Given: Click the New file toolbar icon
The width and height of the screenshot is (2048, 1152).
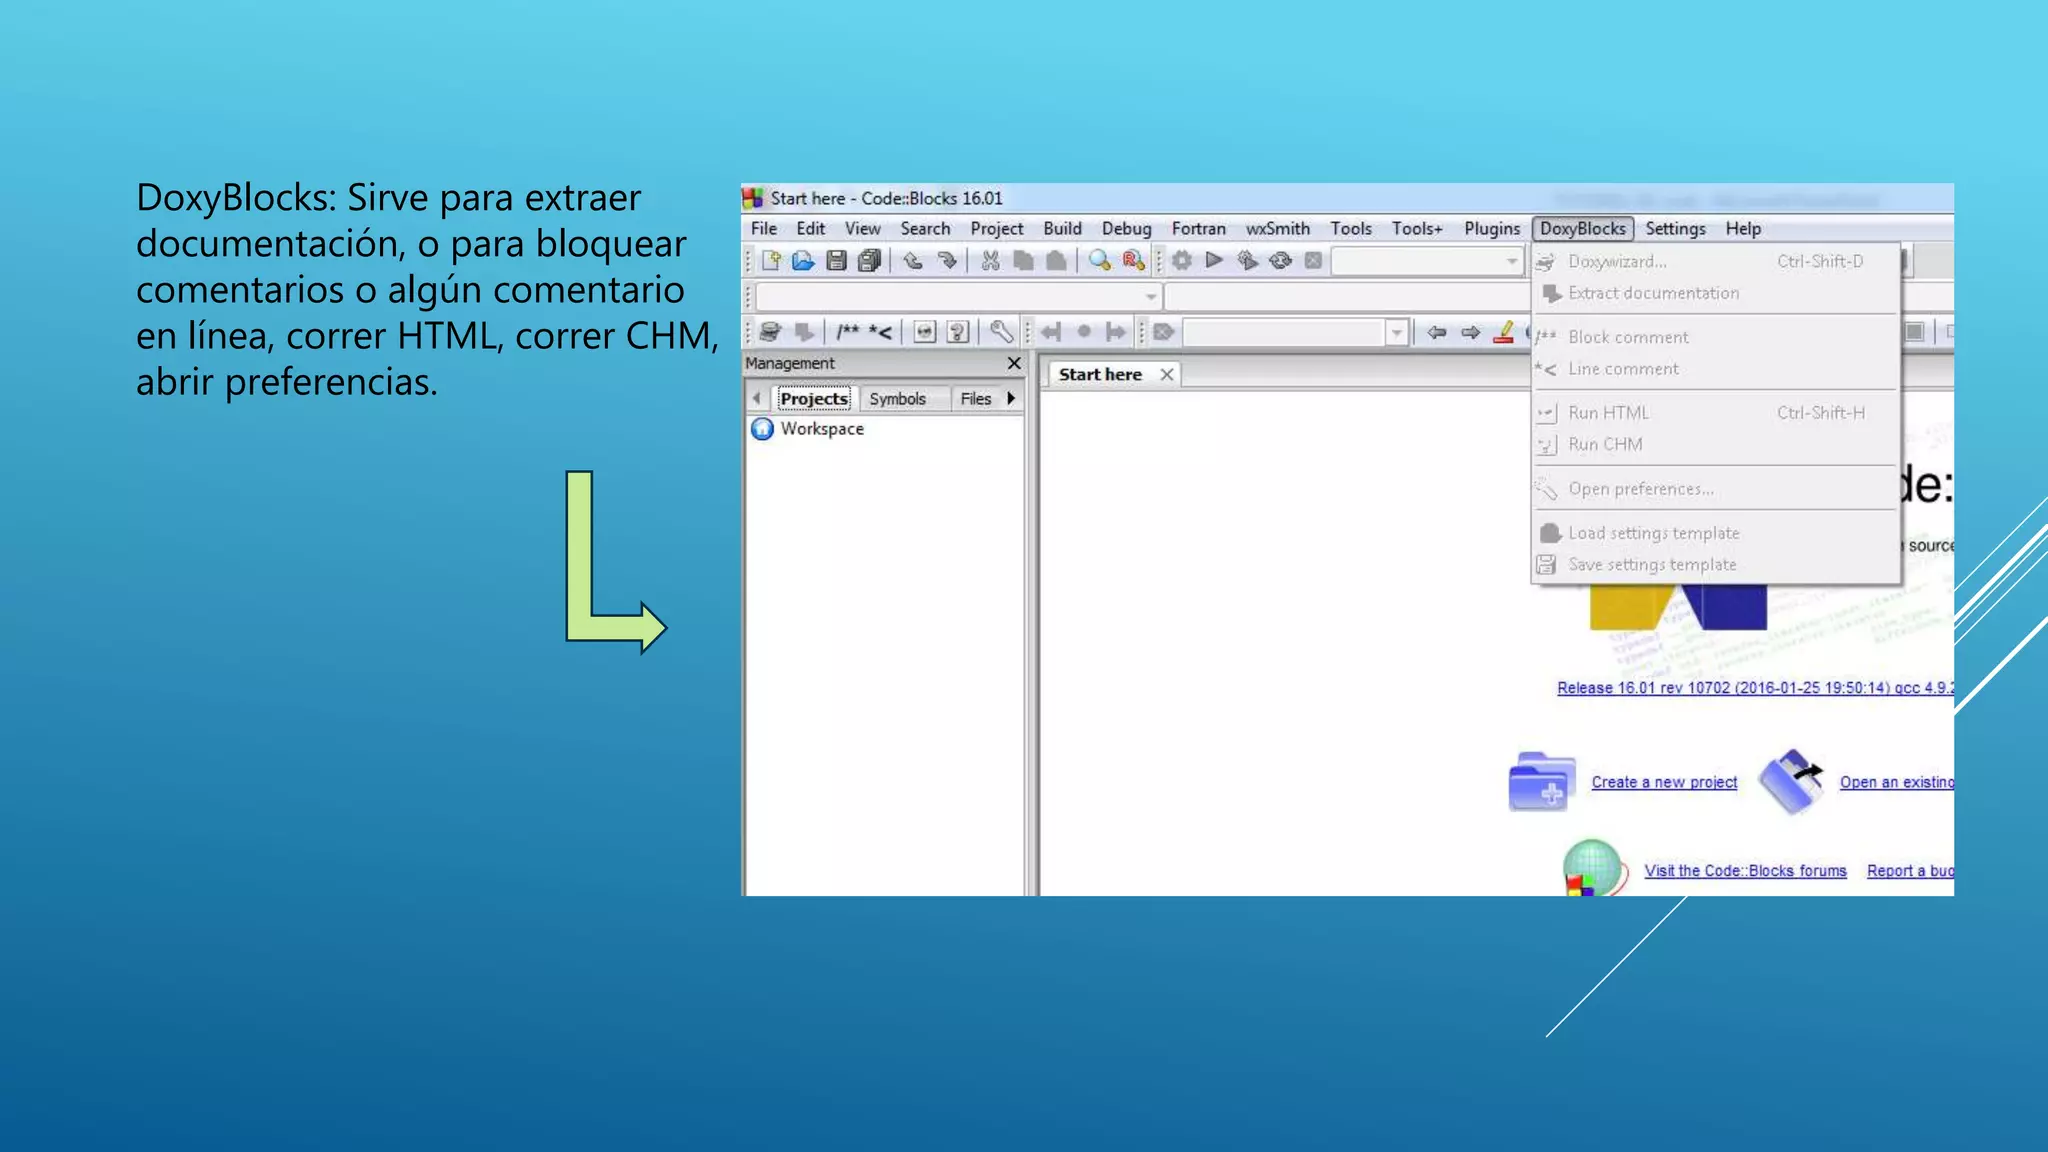Looking at the screenshot, I should click(771, 261).
